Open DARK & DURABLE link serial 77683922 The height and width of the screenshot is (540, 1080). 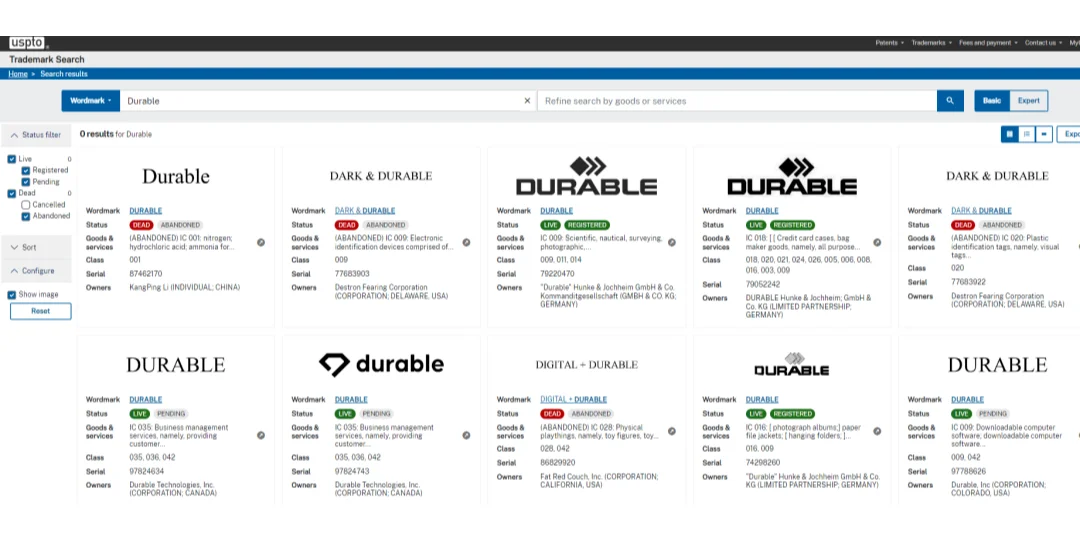tap(982, 211)
